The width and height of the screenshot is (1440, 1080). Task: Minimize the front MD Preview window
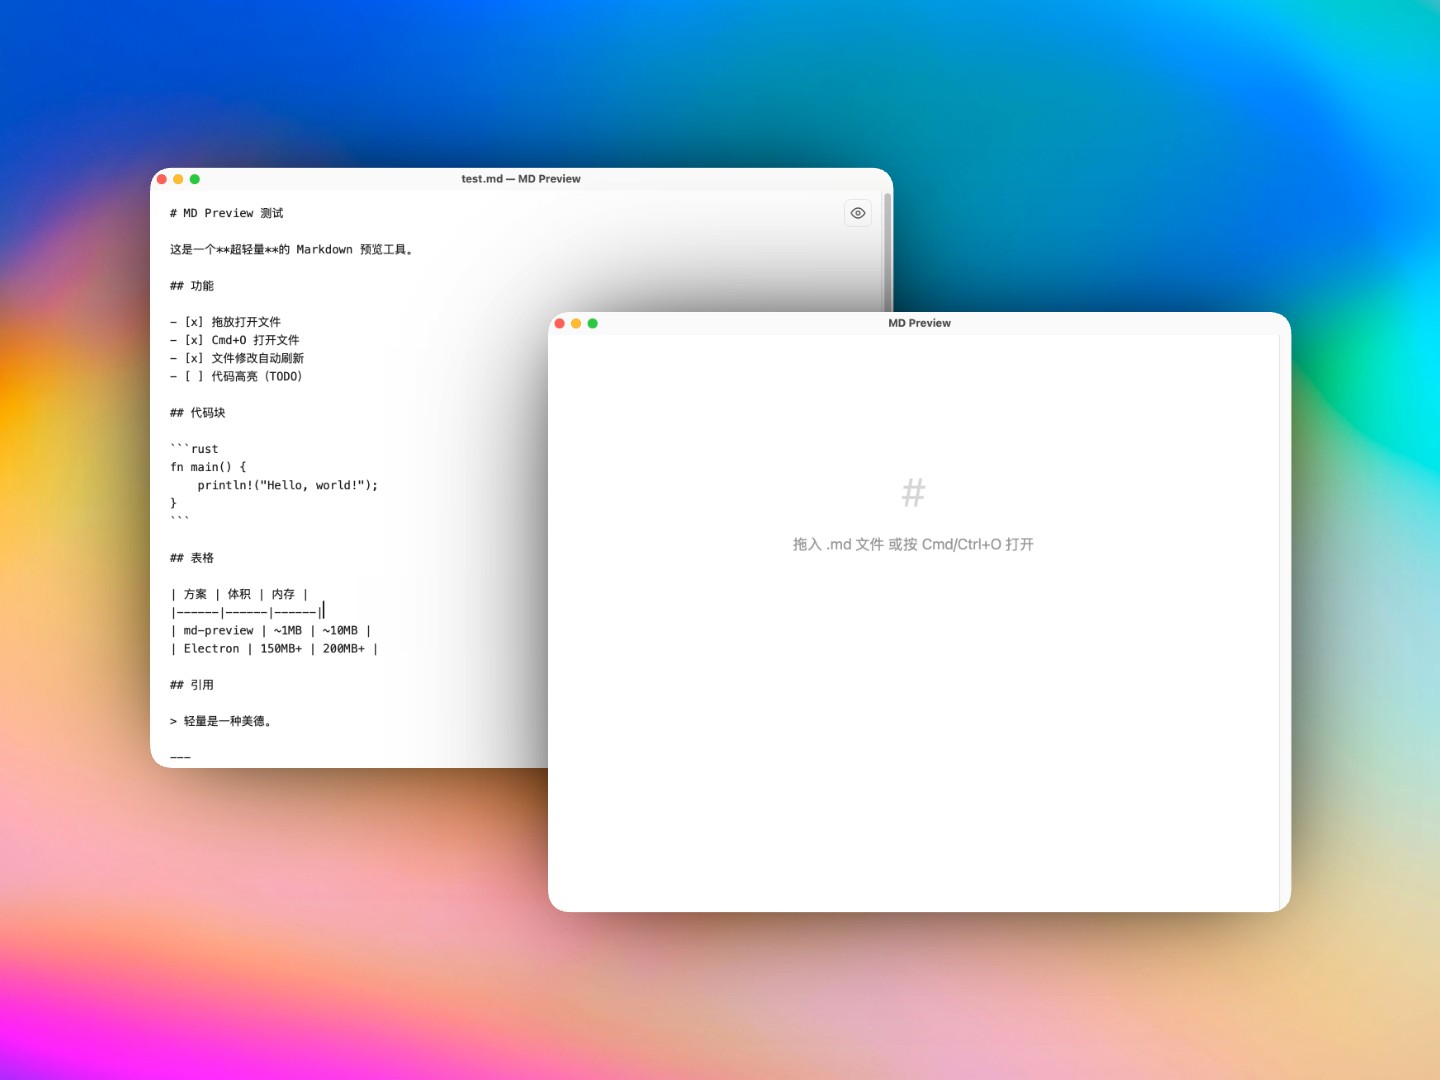[x=576, y=323]
